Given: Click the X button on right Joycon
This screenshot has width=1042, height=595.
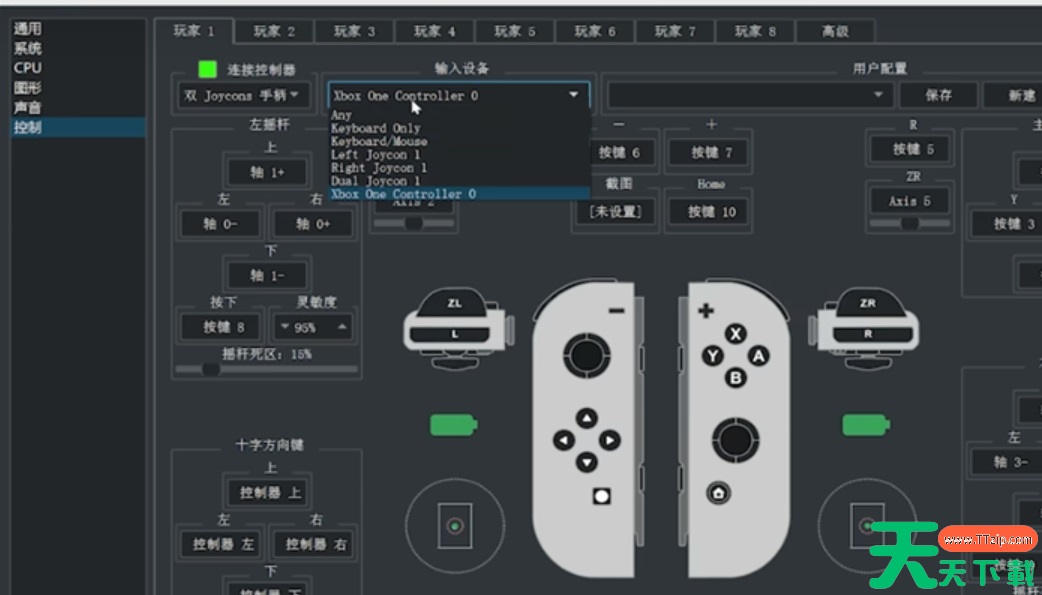Looking at the screenshot, I should coord(736,334).
